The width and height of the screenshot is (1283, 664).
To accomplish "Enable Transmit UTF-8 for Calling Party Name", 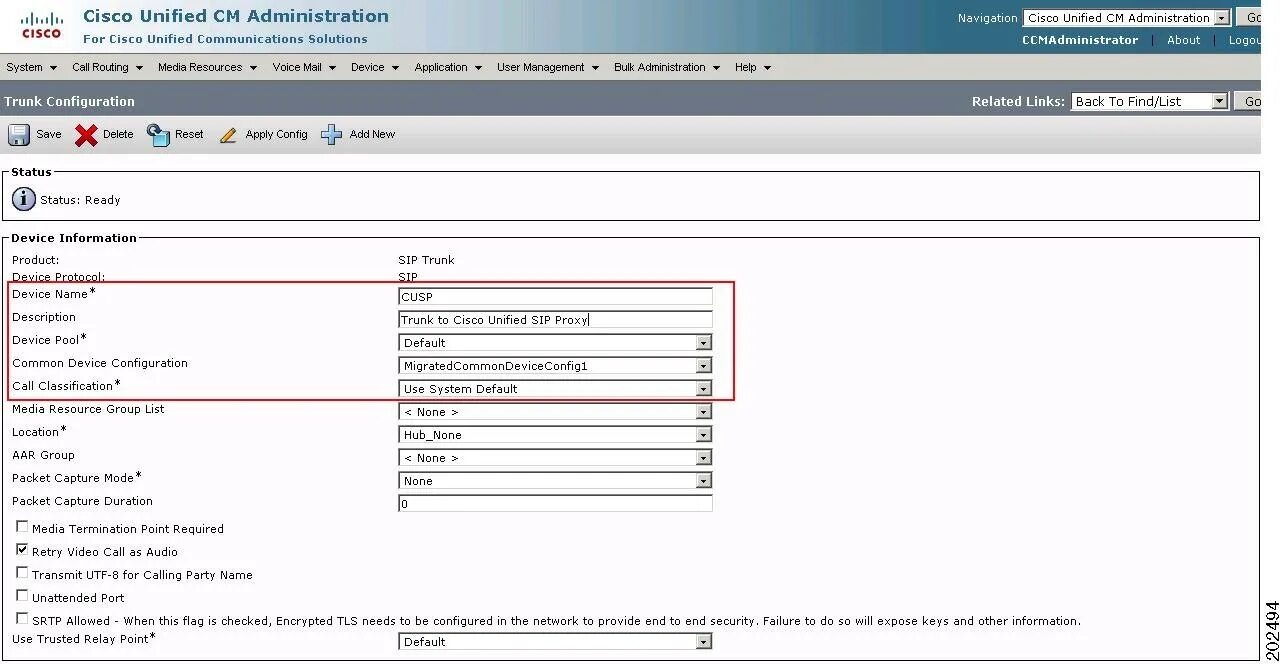I will coord(22,573).
